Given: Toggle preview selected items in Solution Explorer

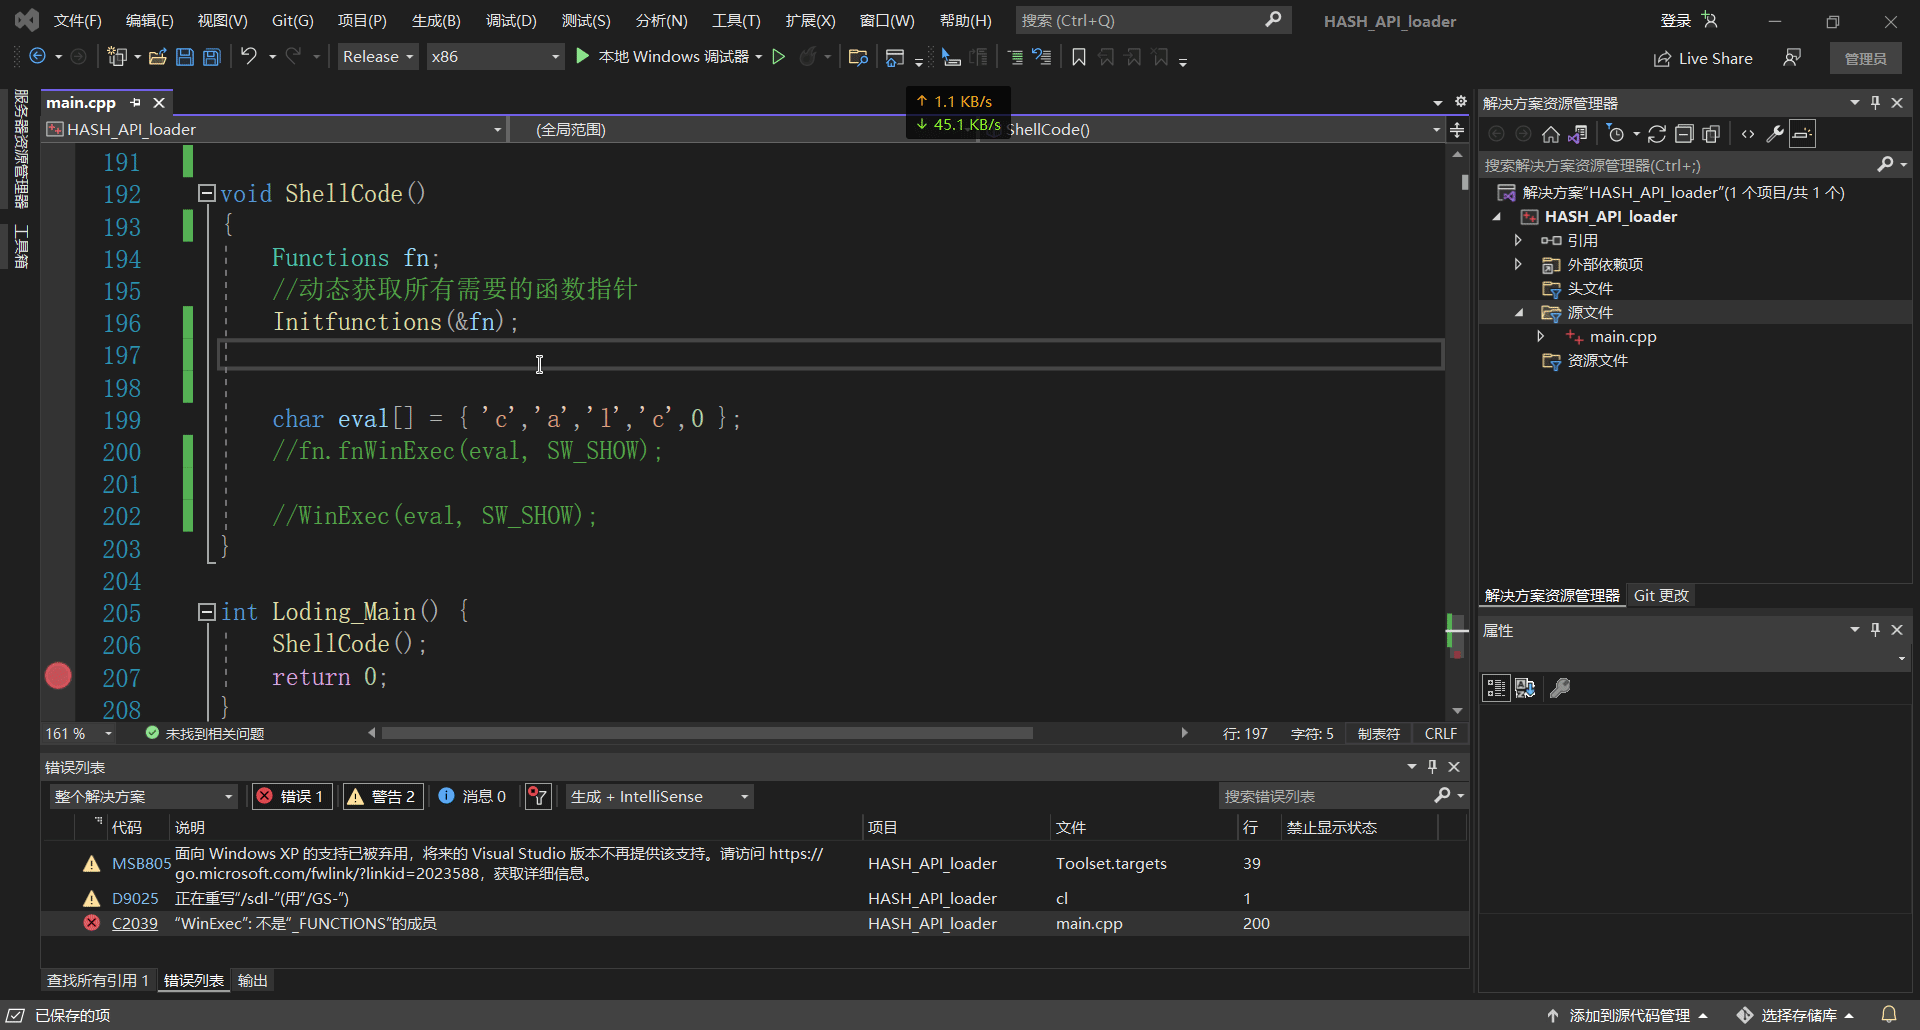Looking at the screenshot, I should pos(1802,134).
